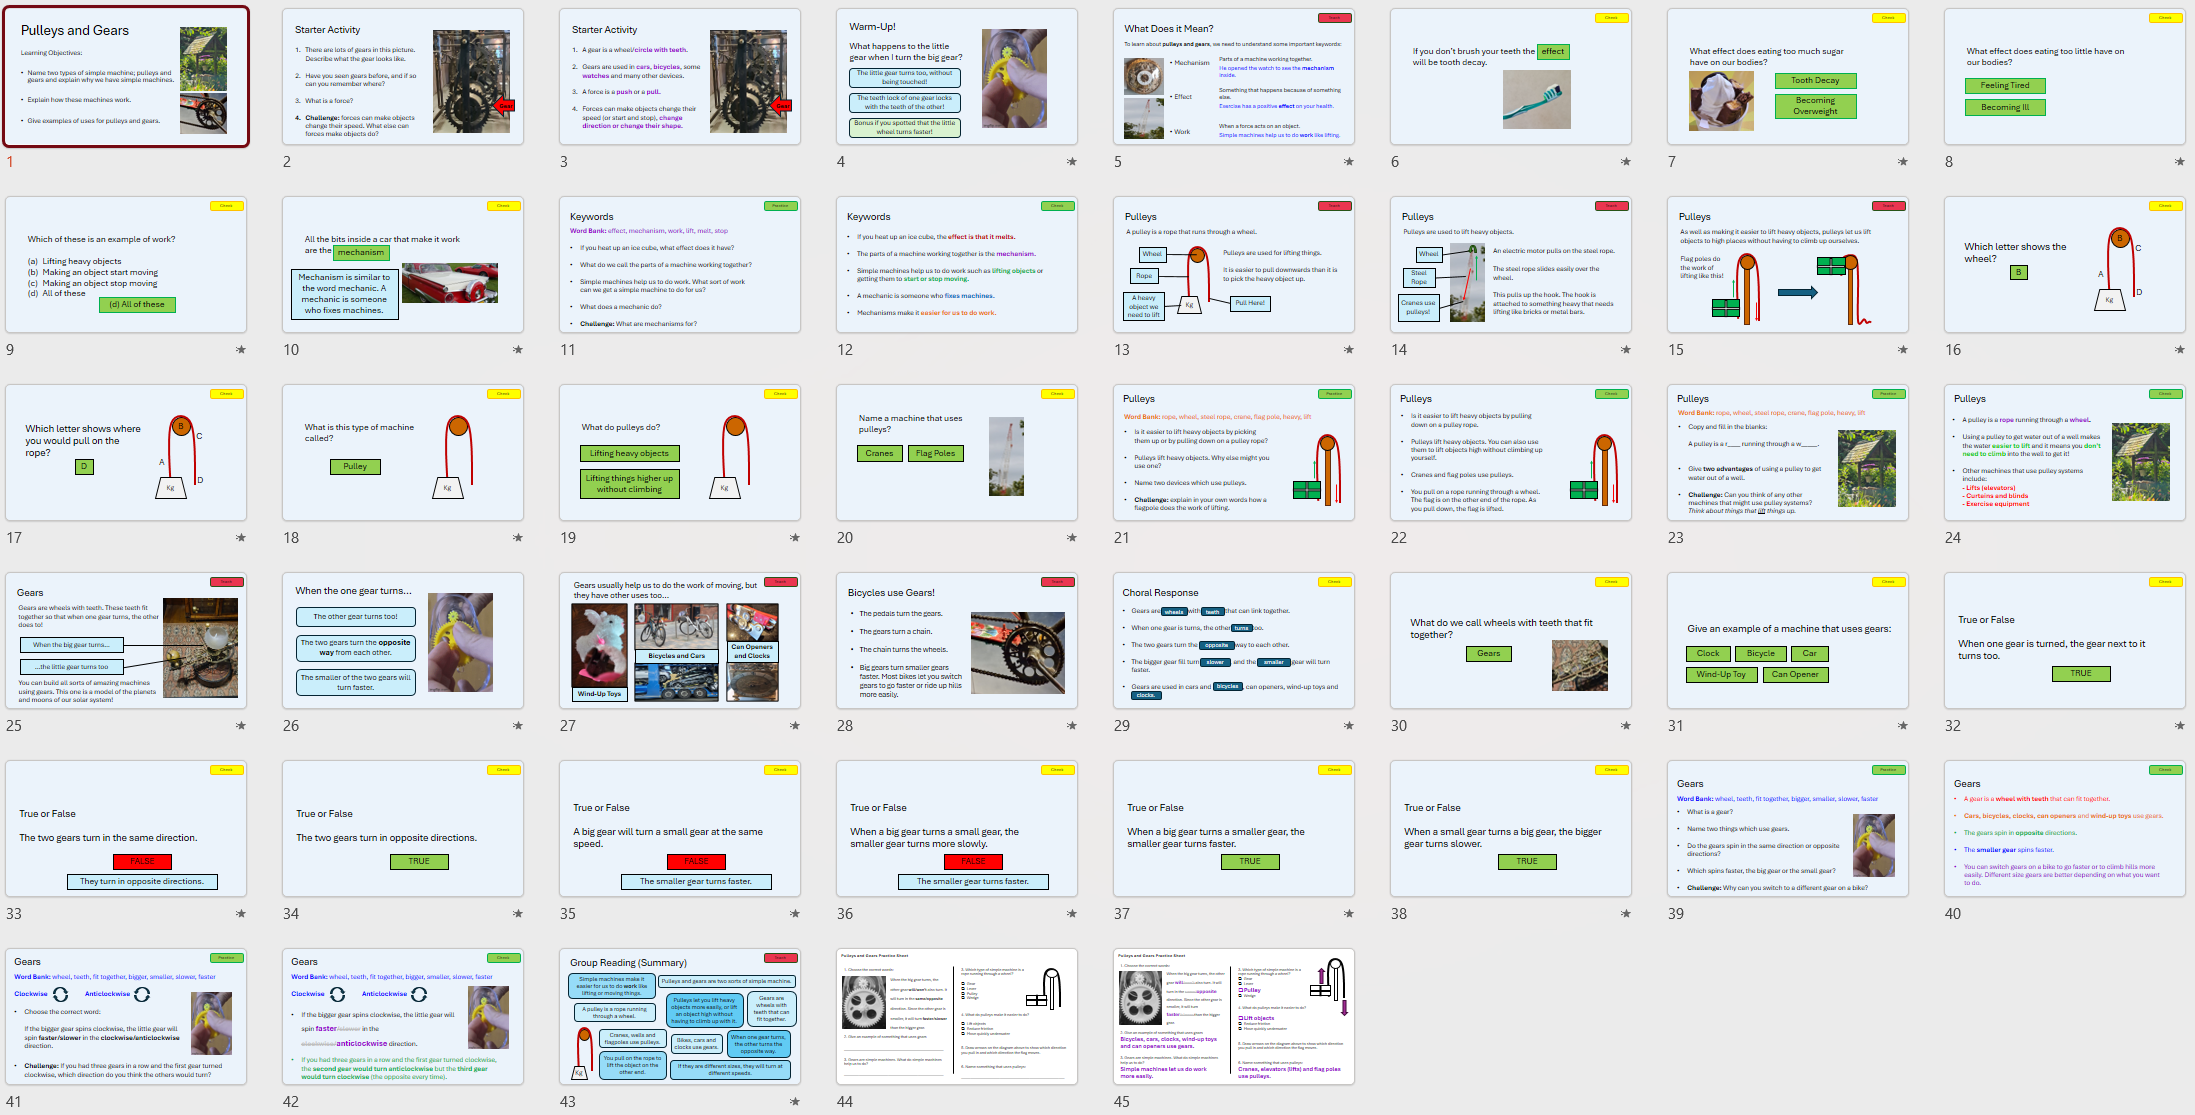
Task: Click the star icon under slide 43
Action: [x=794, y=1102]
